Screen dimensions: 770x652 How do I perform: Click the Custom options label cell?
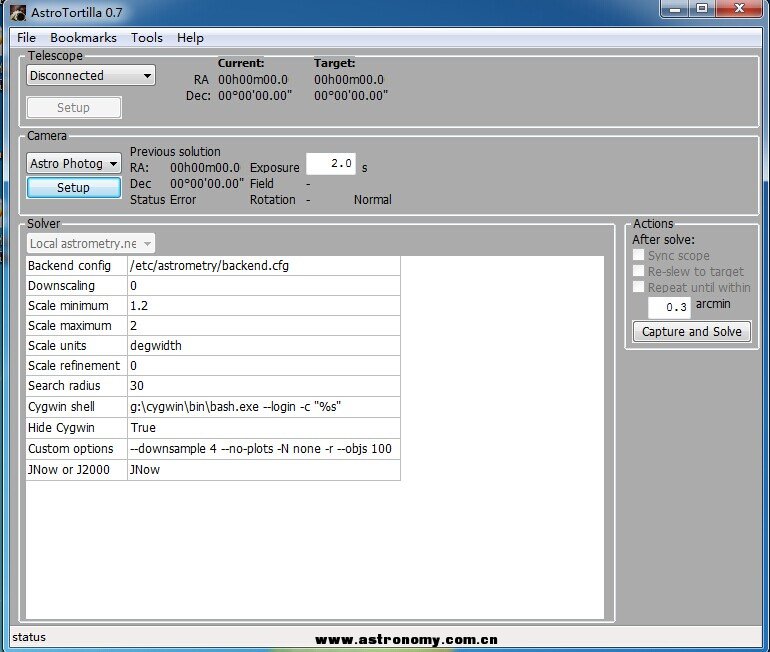(x=76, y=449)
